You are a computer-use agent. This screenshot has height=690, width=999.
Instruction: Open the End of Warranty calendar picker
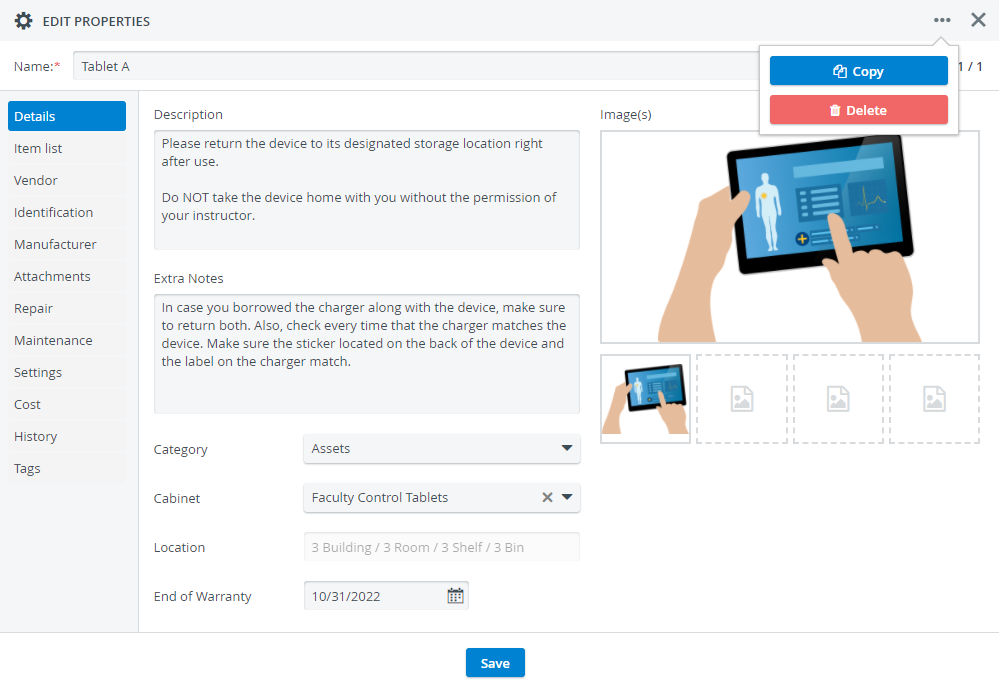click(455, 596)
